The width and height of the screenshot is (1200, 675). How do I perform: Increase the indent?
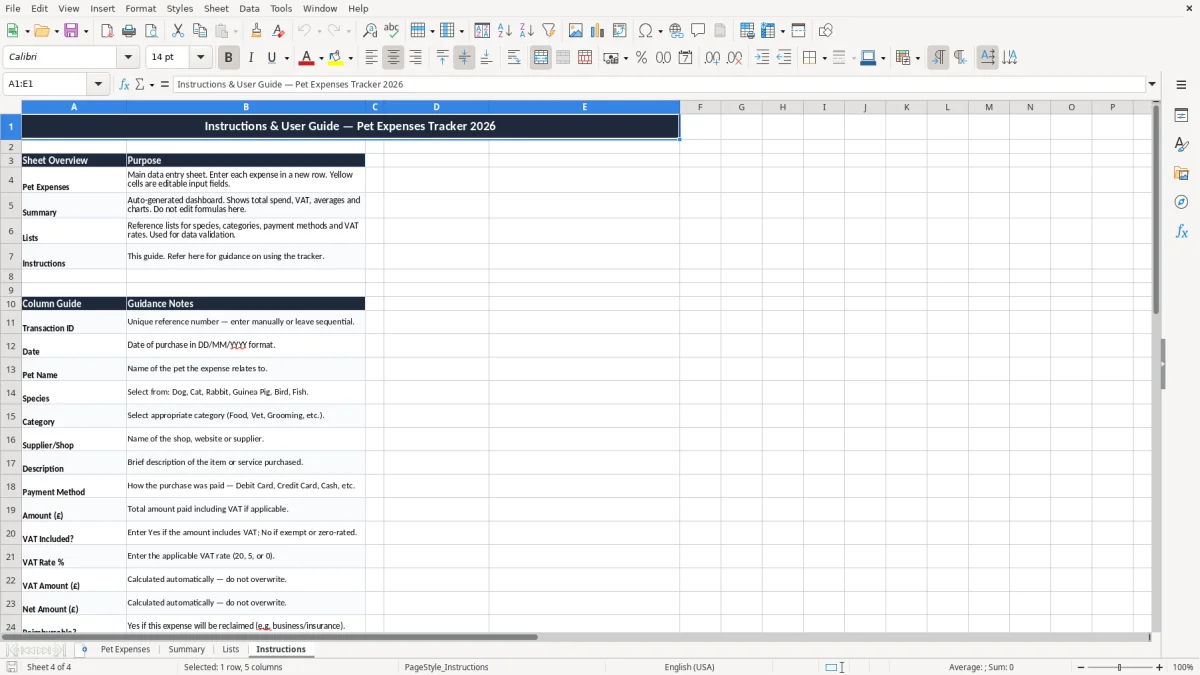762,58
